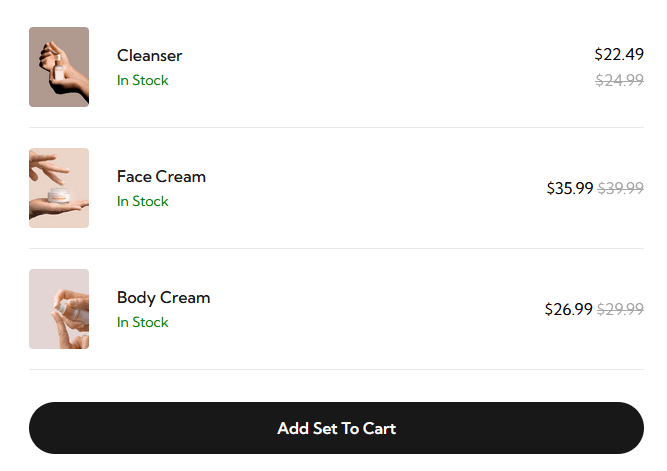The image size is (667, 471).
Task: Open the Body Cream product image
Action: tap(59, 309)
